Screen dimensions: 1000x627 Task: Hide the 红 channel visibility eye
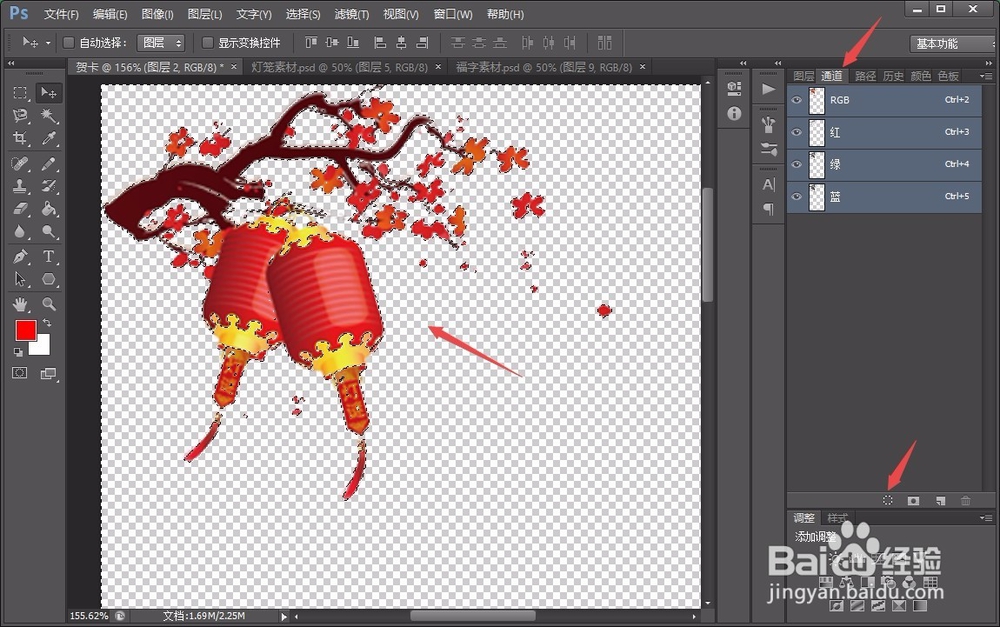[x=797, y=132]
